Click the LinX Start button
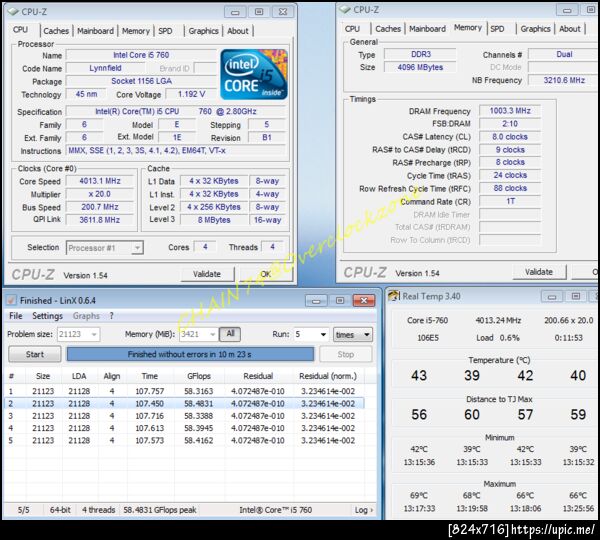600x540 pixels. (x=35, y=354)
